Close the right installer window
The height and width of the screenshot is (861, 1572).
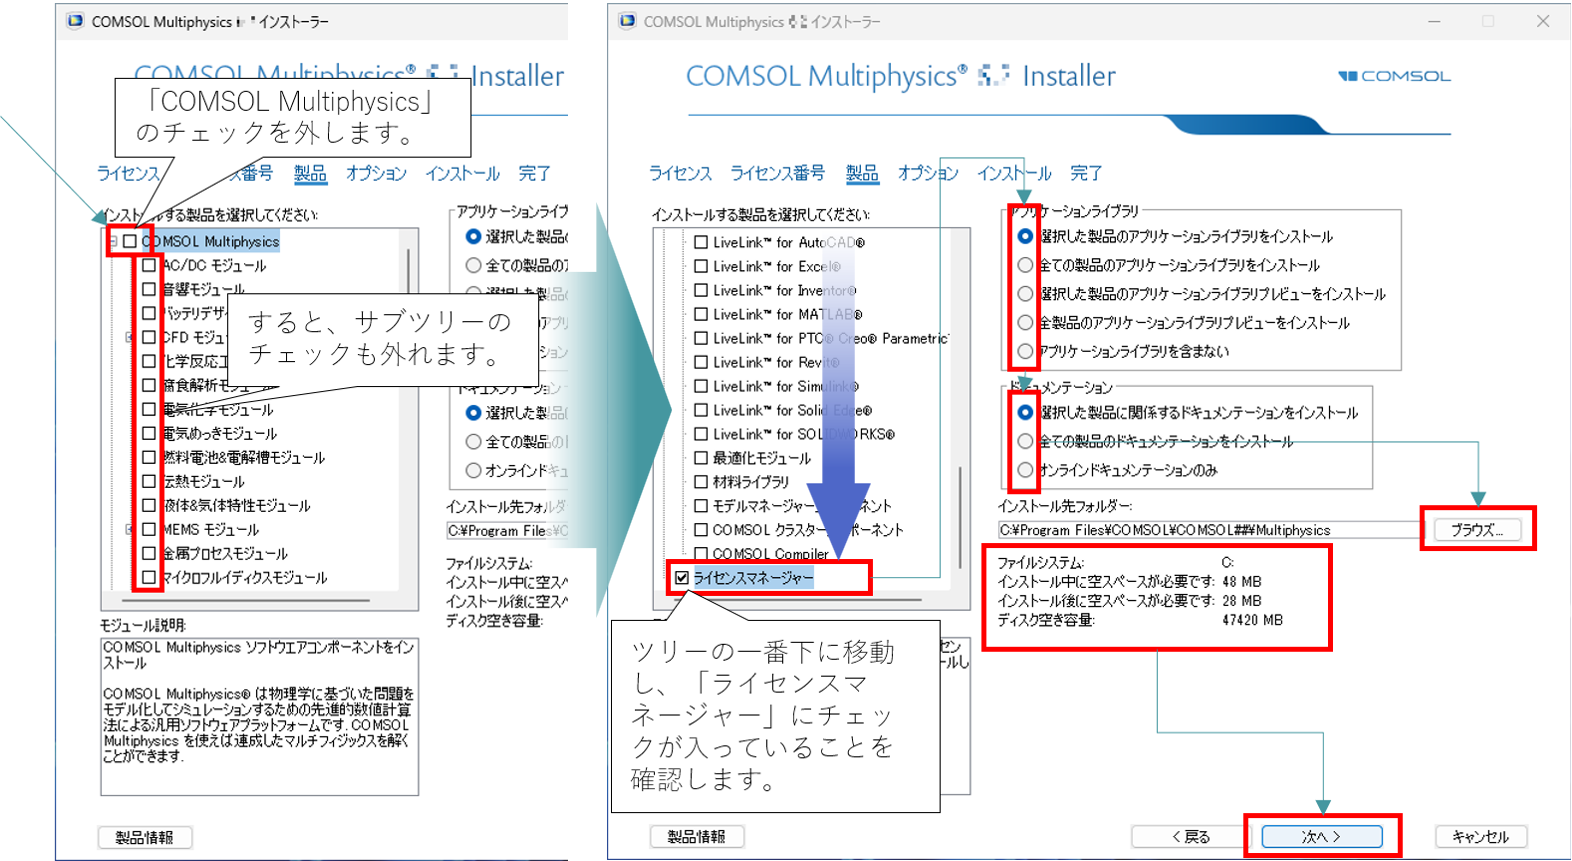coord(1543,21)
